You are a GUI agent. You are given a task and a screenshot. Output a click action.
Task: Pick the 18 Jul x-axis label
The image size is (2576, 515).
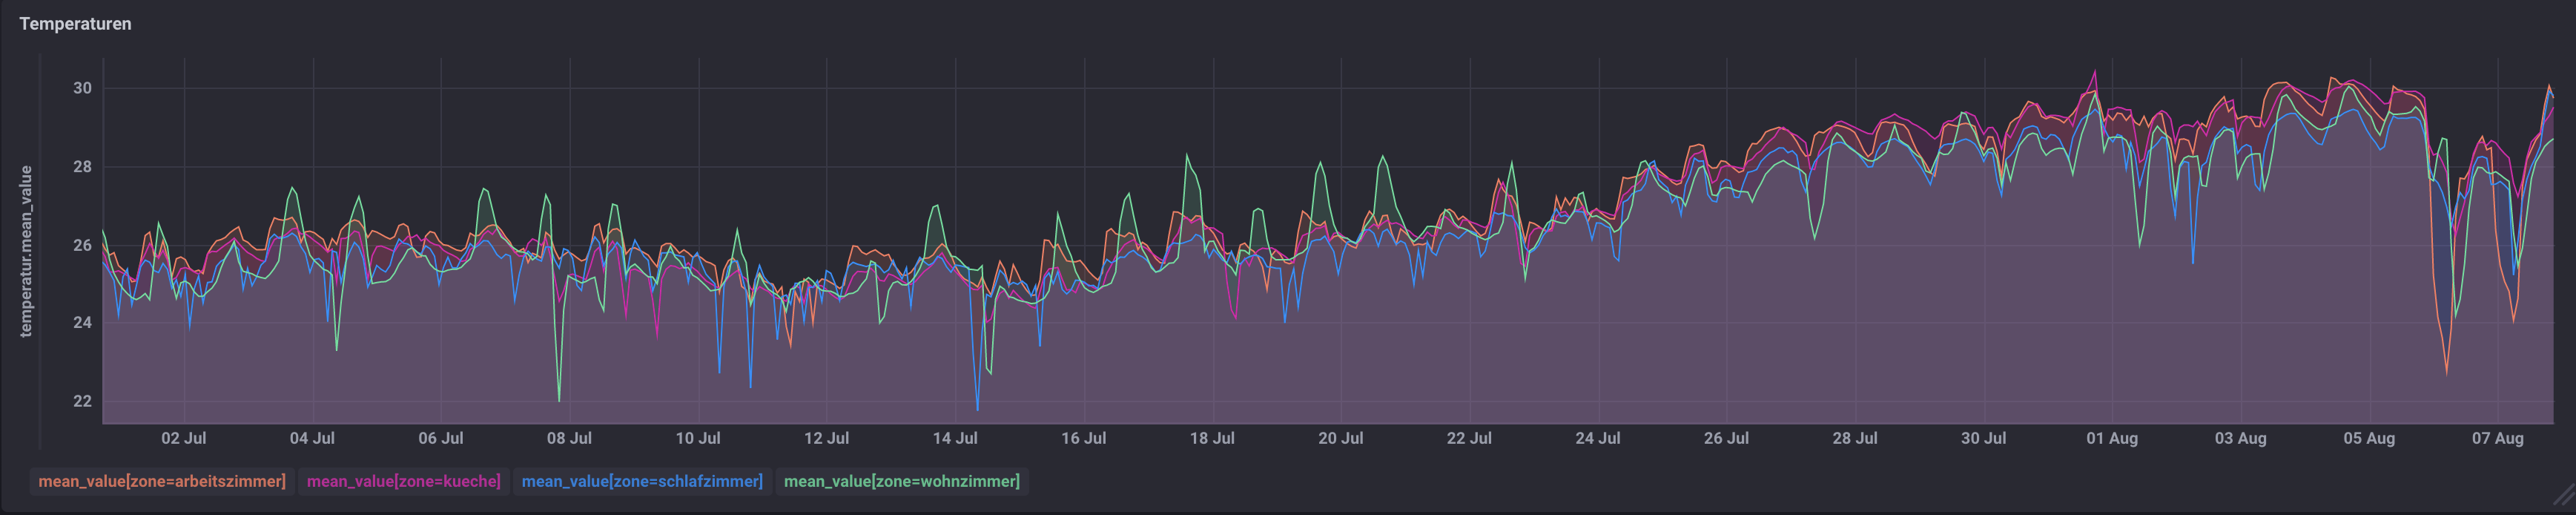1212,439
